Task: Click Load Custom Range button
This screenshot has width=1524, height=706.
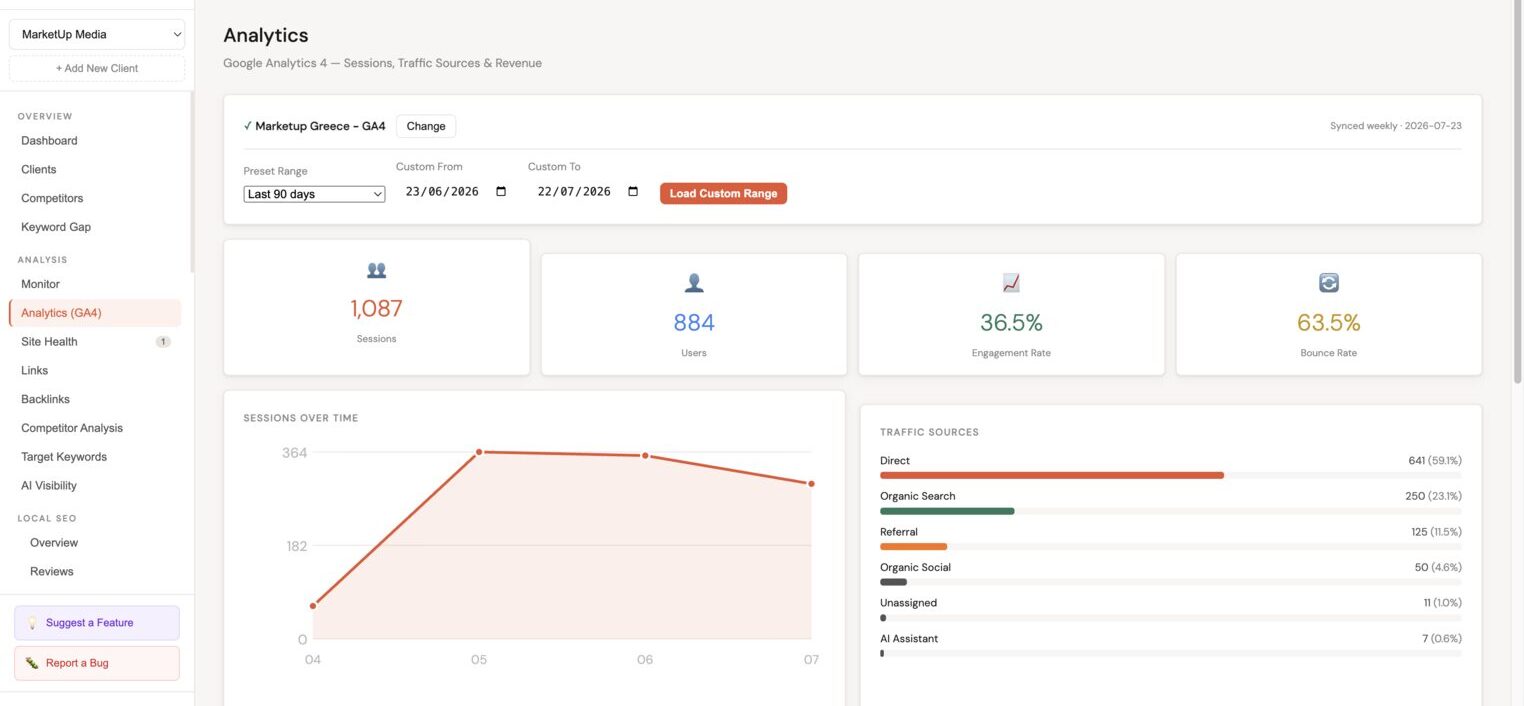Action: coord(723,193)
